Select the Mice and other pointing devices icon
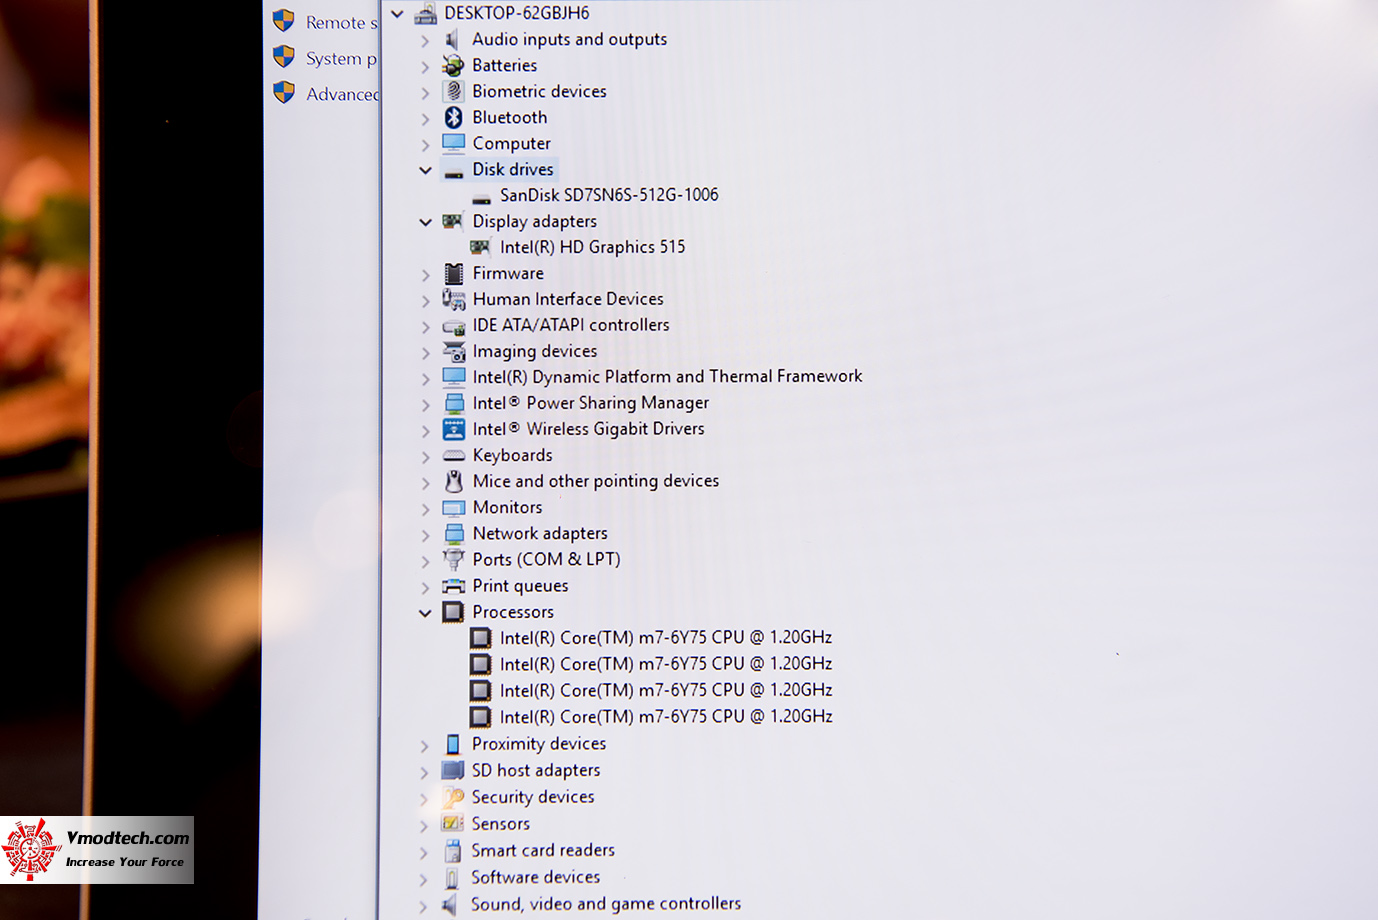 [x=454, y=481]
